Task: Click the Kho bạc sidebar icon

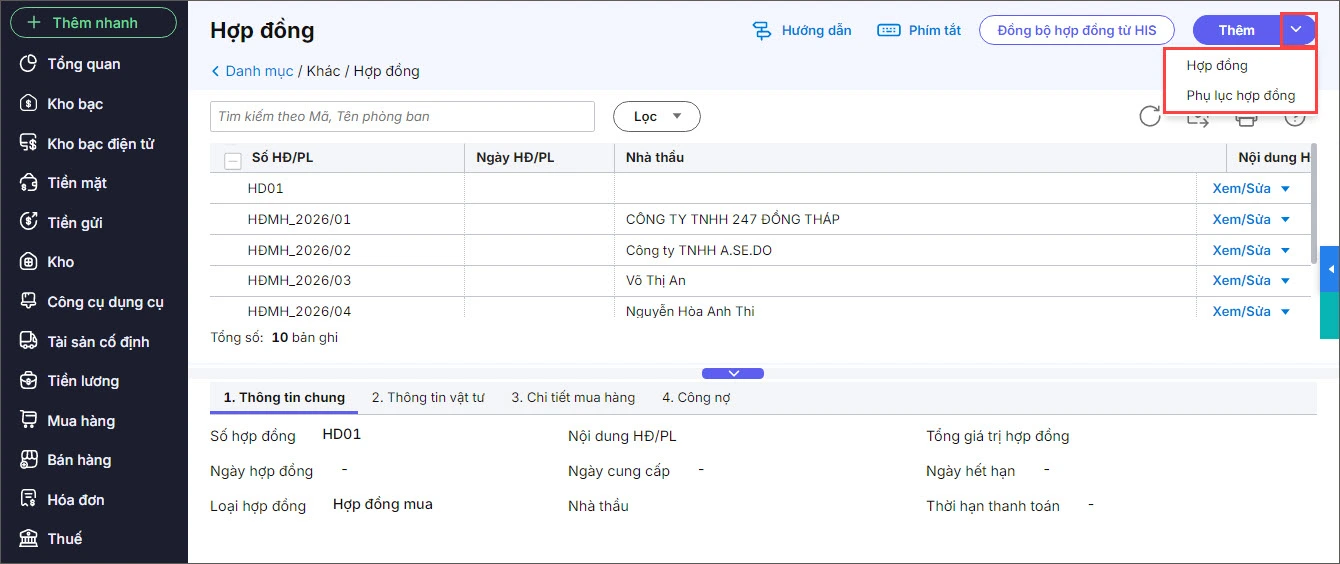Action: pos(29,104)
